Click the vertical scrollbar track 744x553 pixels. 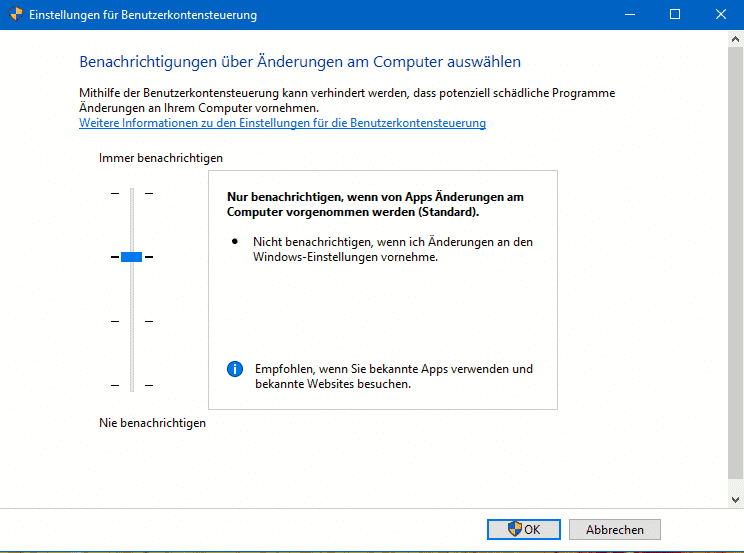coord(735,270)
